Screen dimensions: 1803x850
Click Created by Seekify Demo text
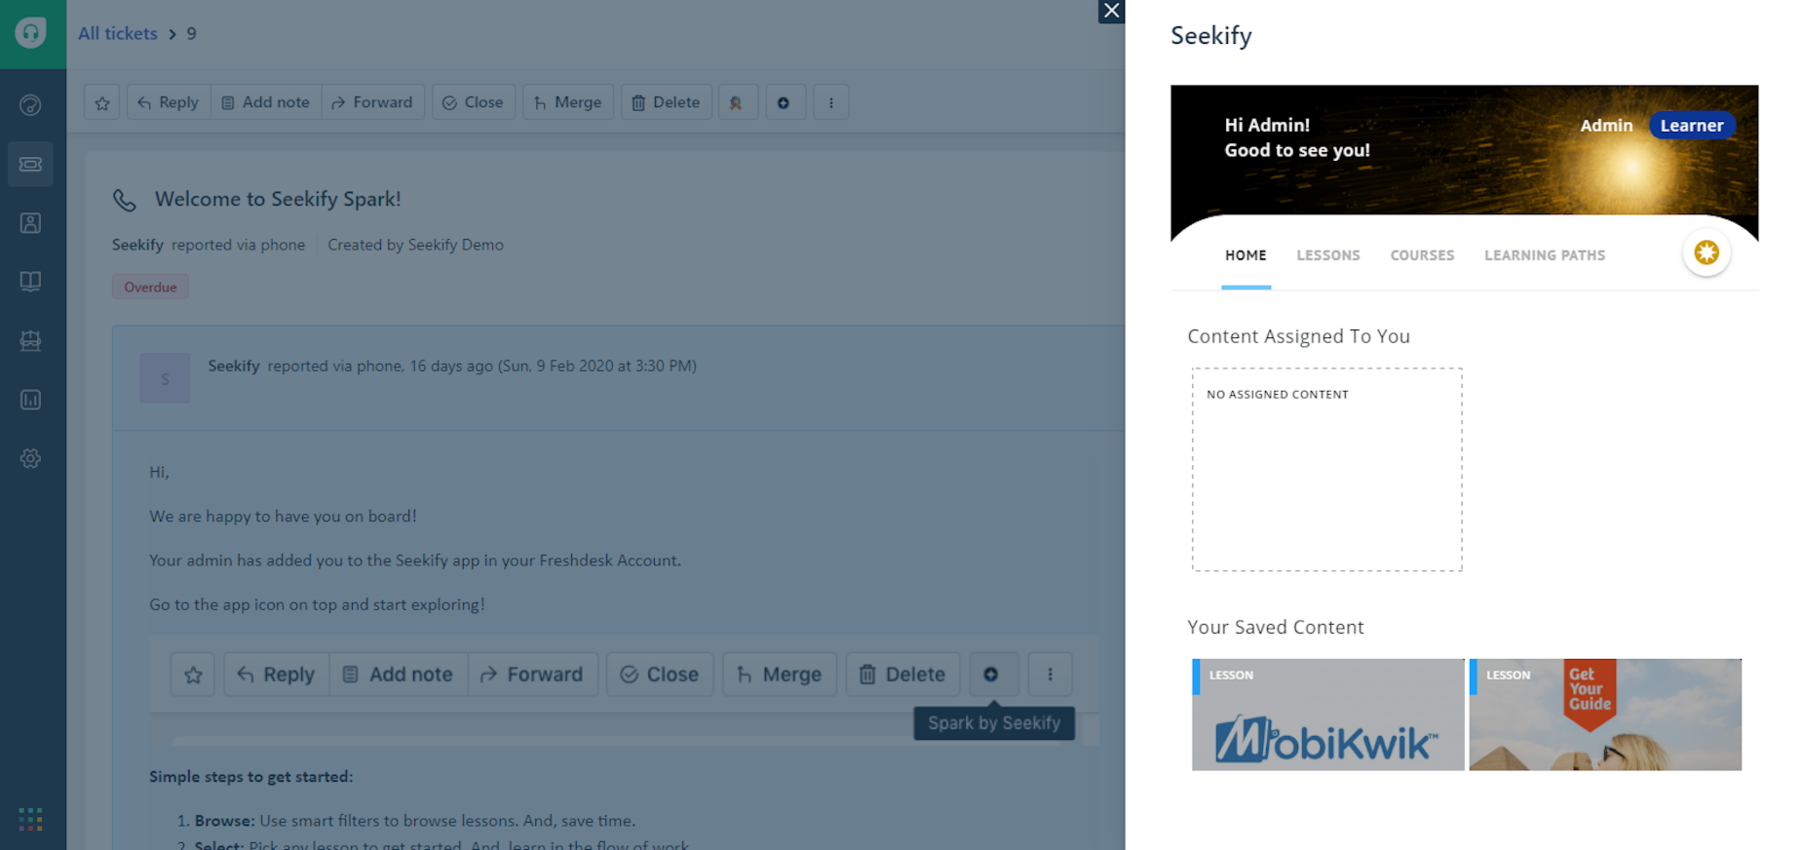pos(416,245)
